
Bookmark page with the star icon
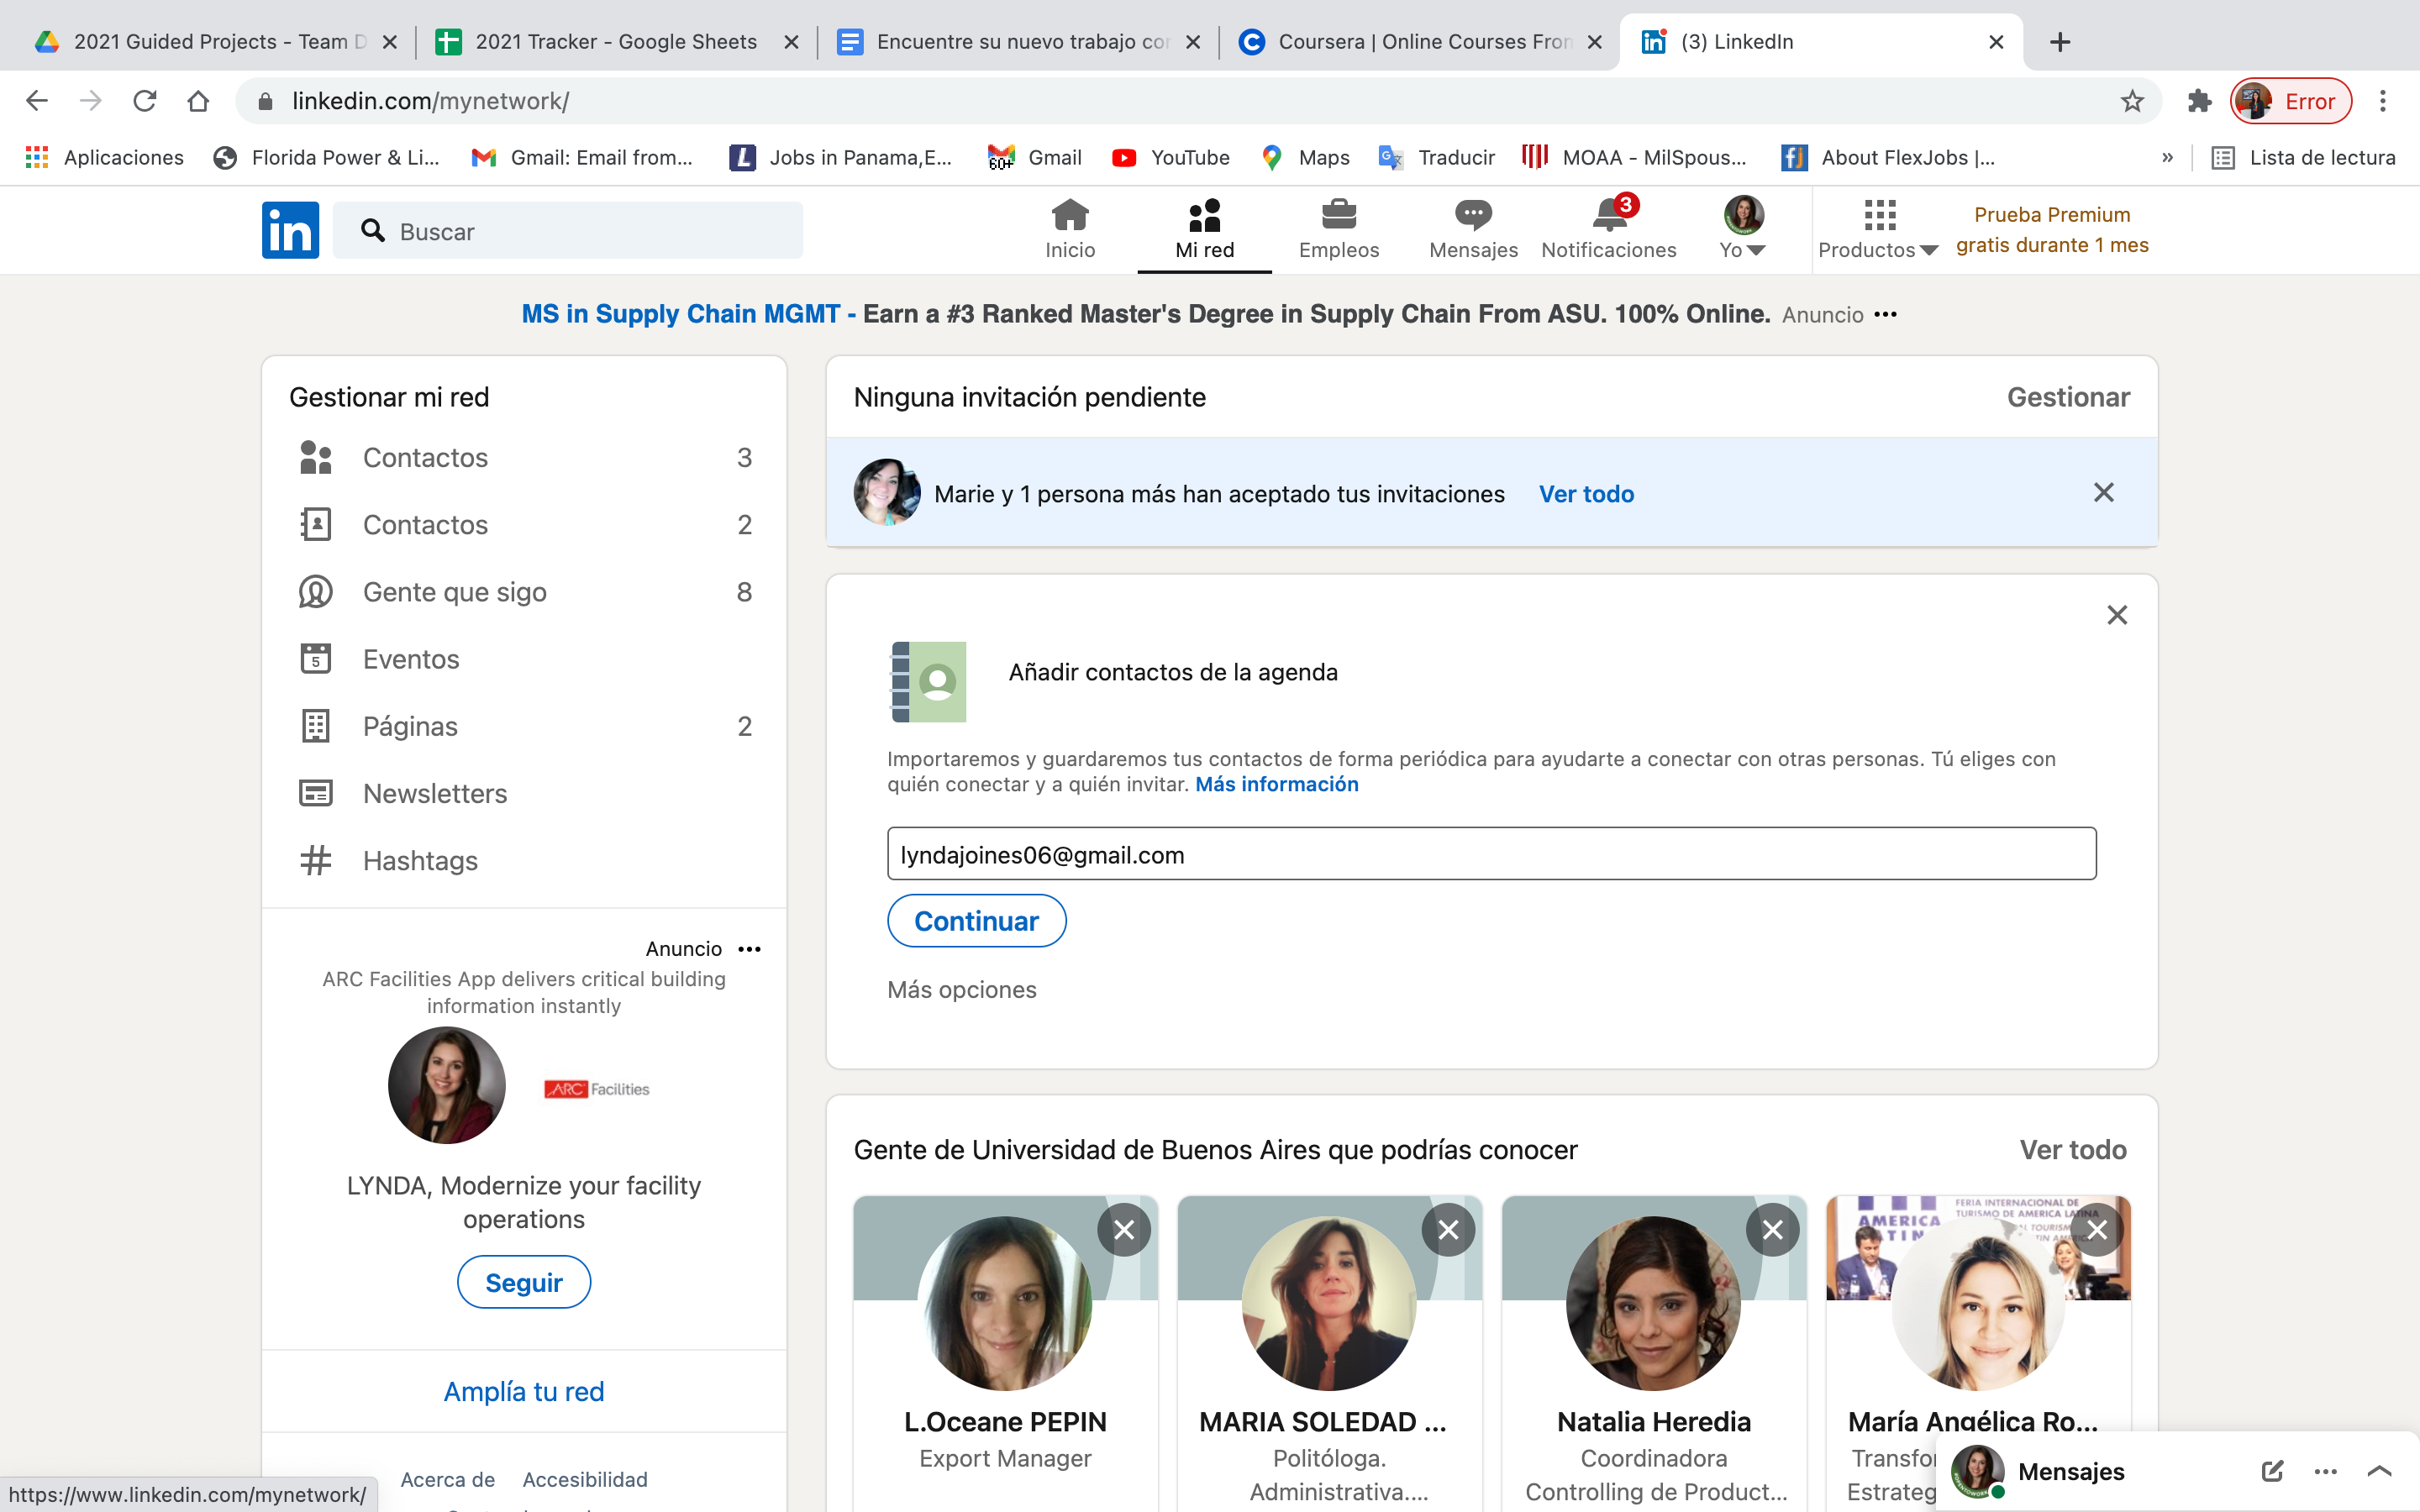point(2132,101)
